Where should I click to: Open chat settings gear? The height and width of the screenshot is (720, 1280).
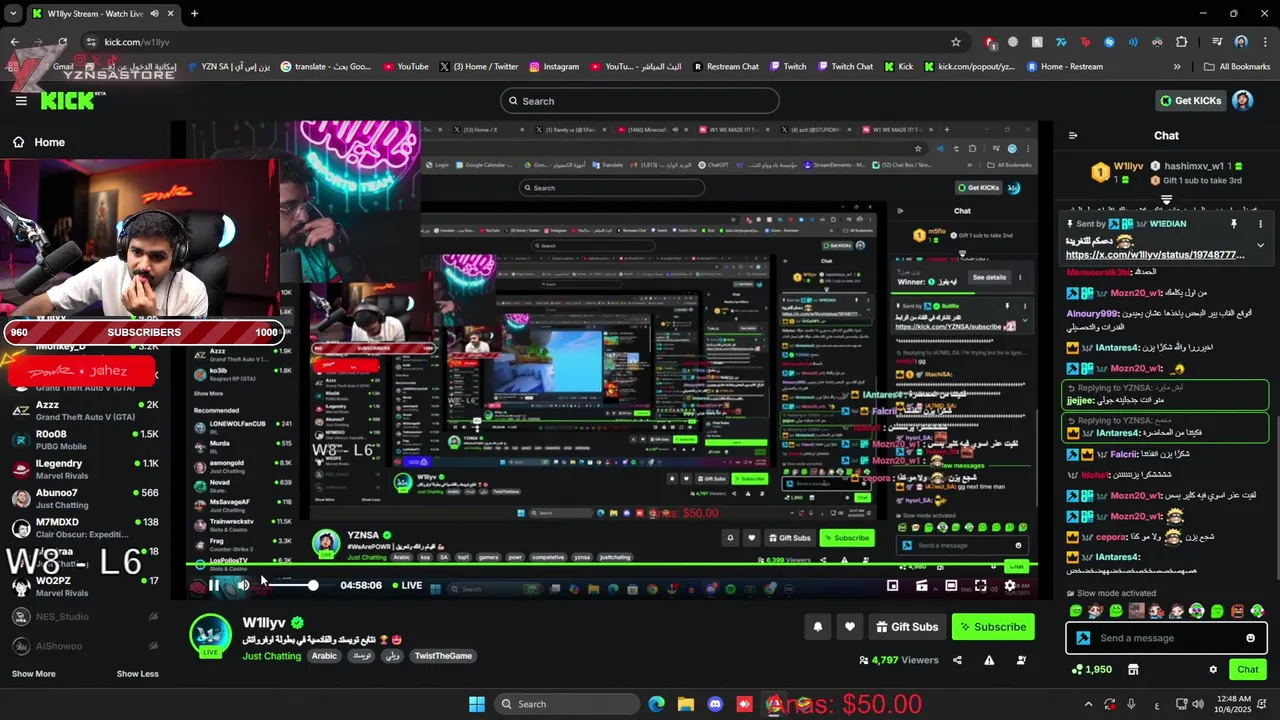click(1213, 669)
